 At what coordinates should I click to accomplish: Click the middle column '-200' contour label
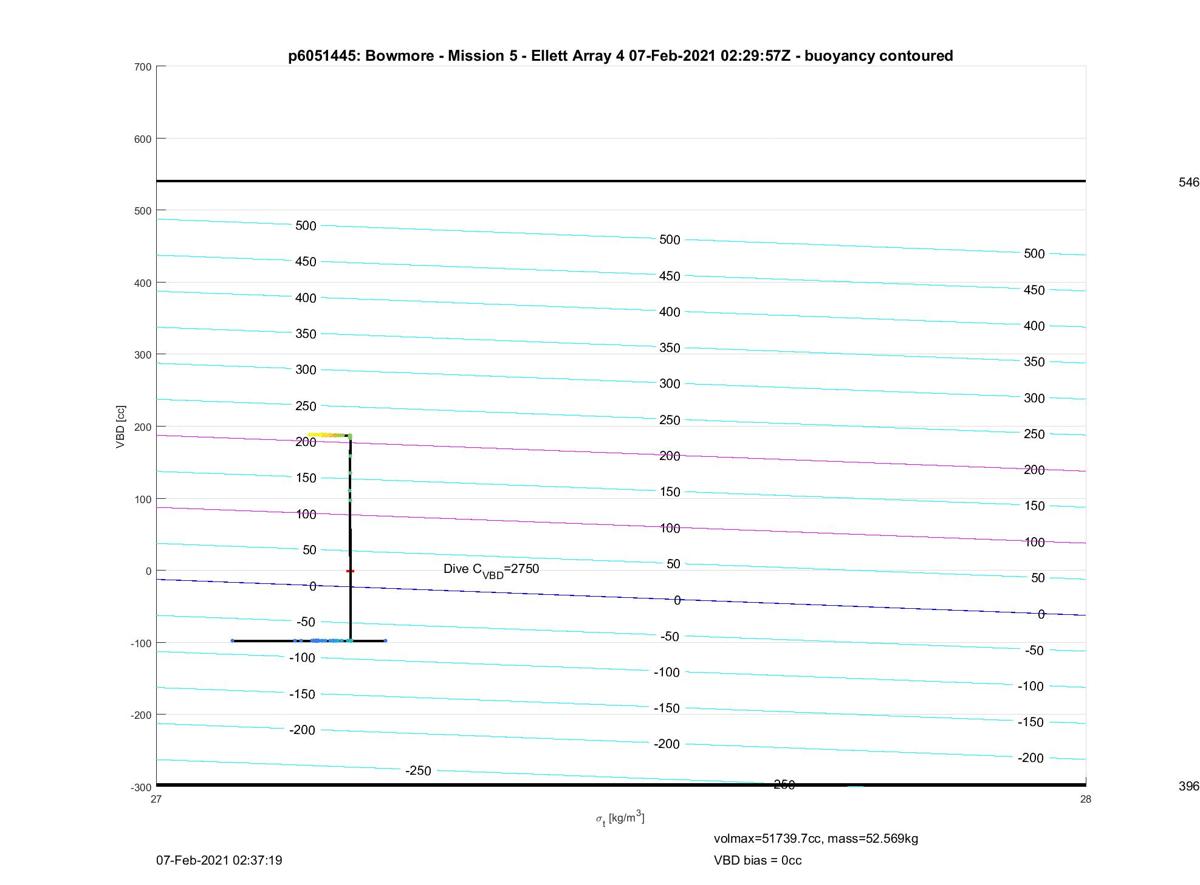point(667,744)
